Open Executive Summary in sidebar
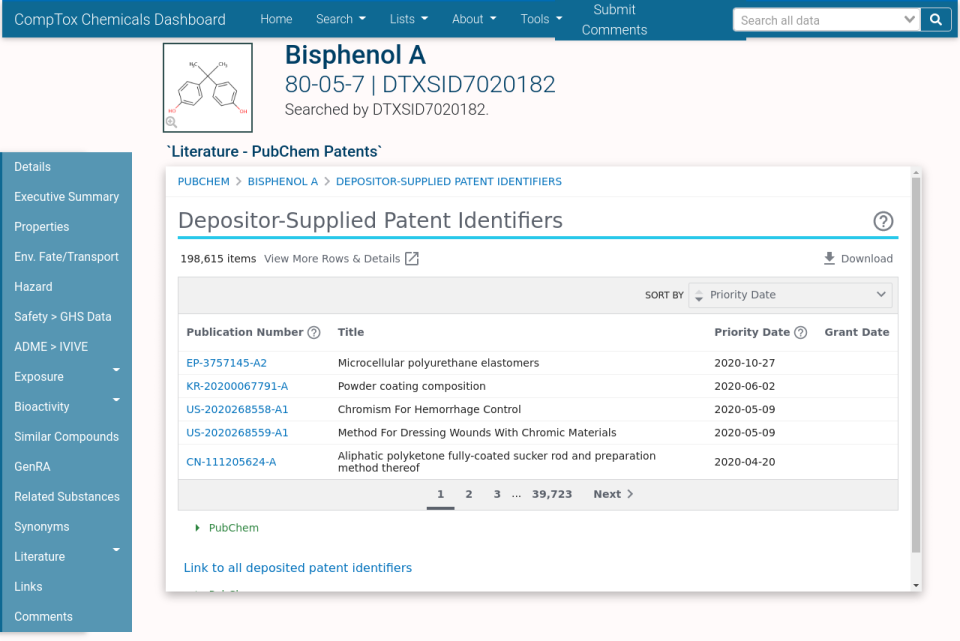This screenshot has height=641, width=960. click(x=67, y=197)
